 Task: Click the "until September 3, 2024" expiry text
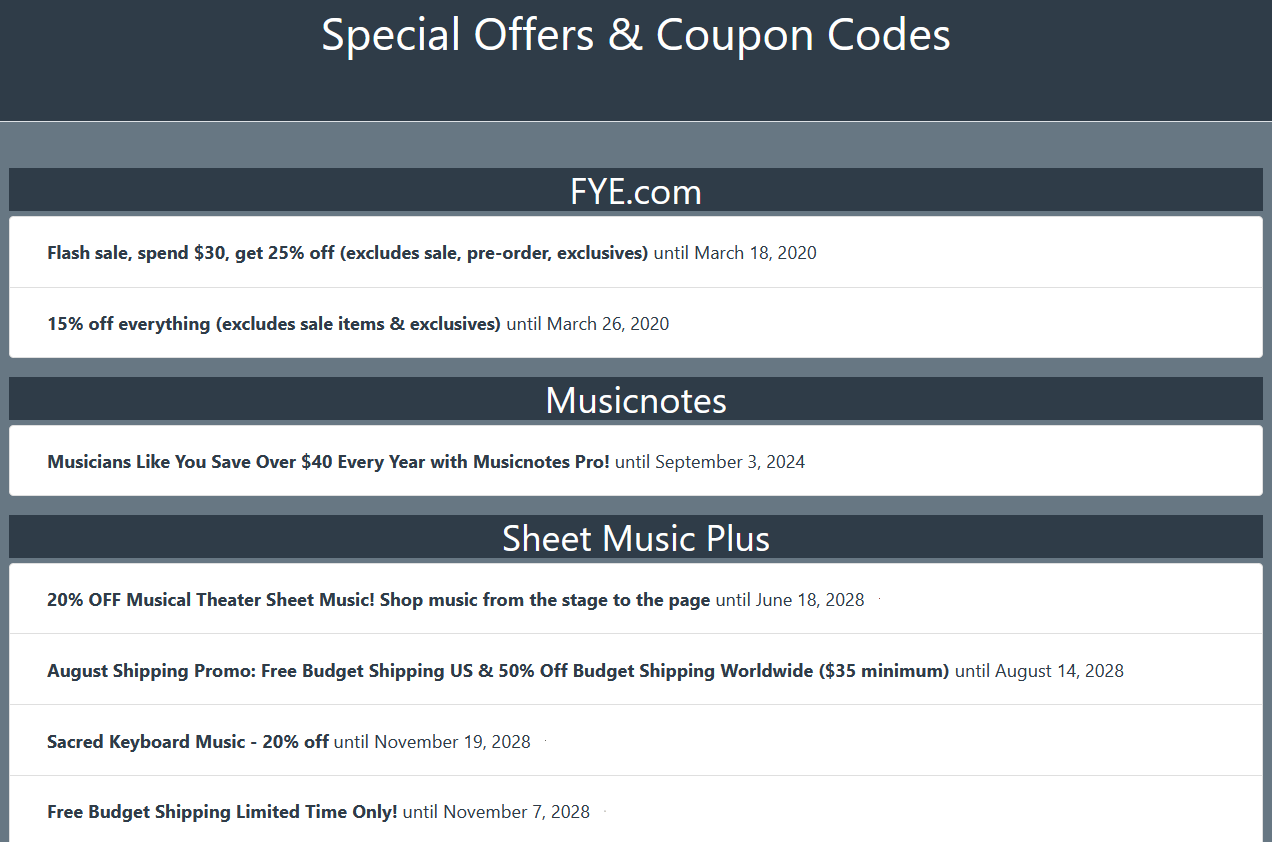coord(710,462)
